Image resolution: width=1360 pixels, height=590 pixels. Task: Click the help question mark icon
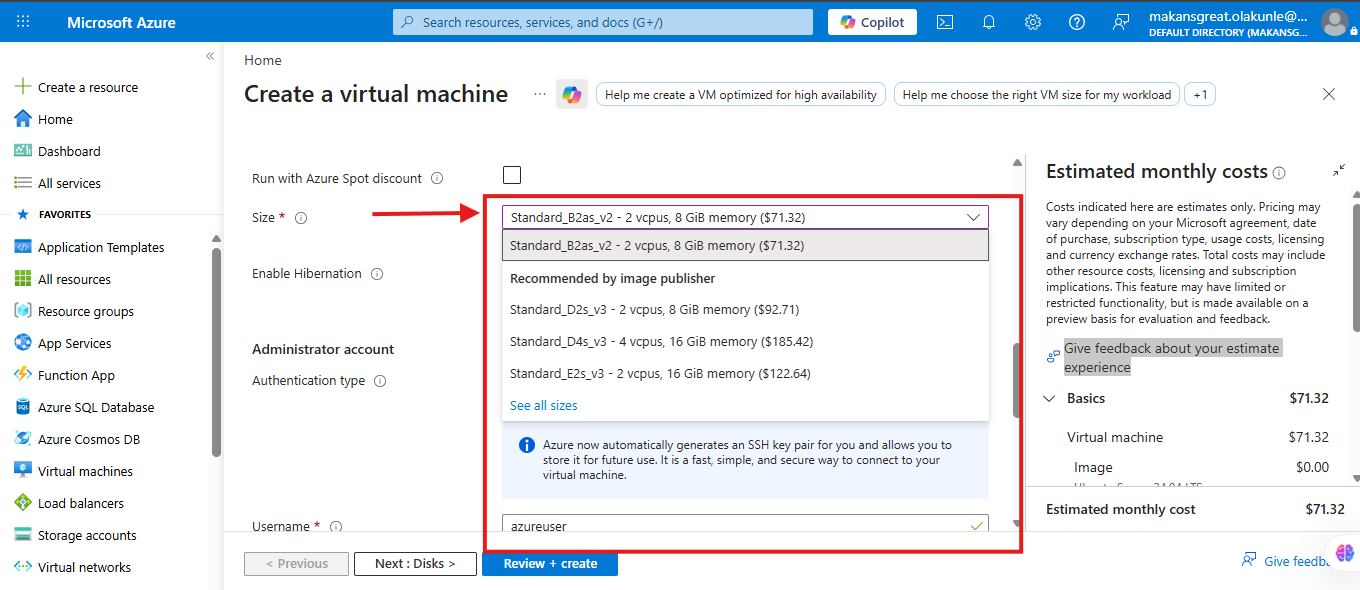click(1077, 22)
